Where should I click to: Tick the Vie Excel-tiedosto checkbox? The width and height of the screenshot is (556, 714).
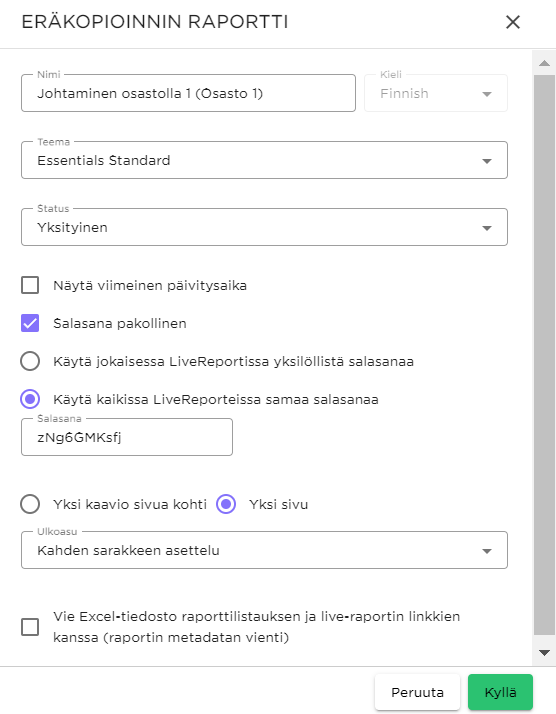[30, 627]
